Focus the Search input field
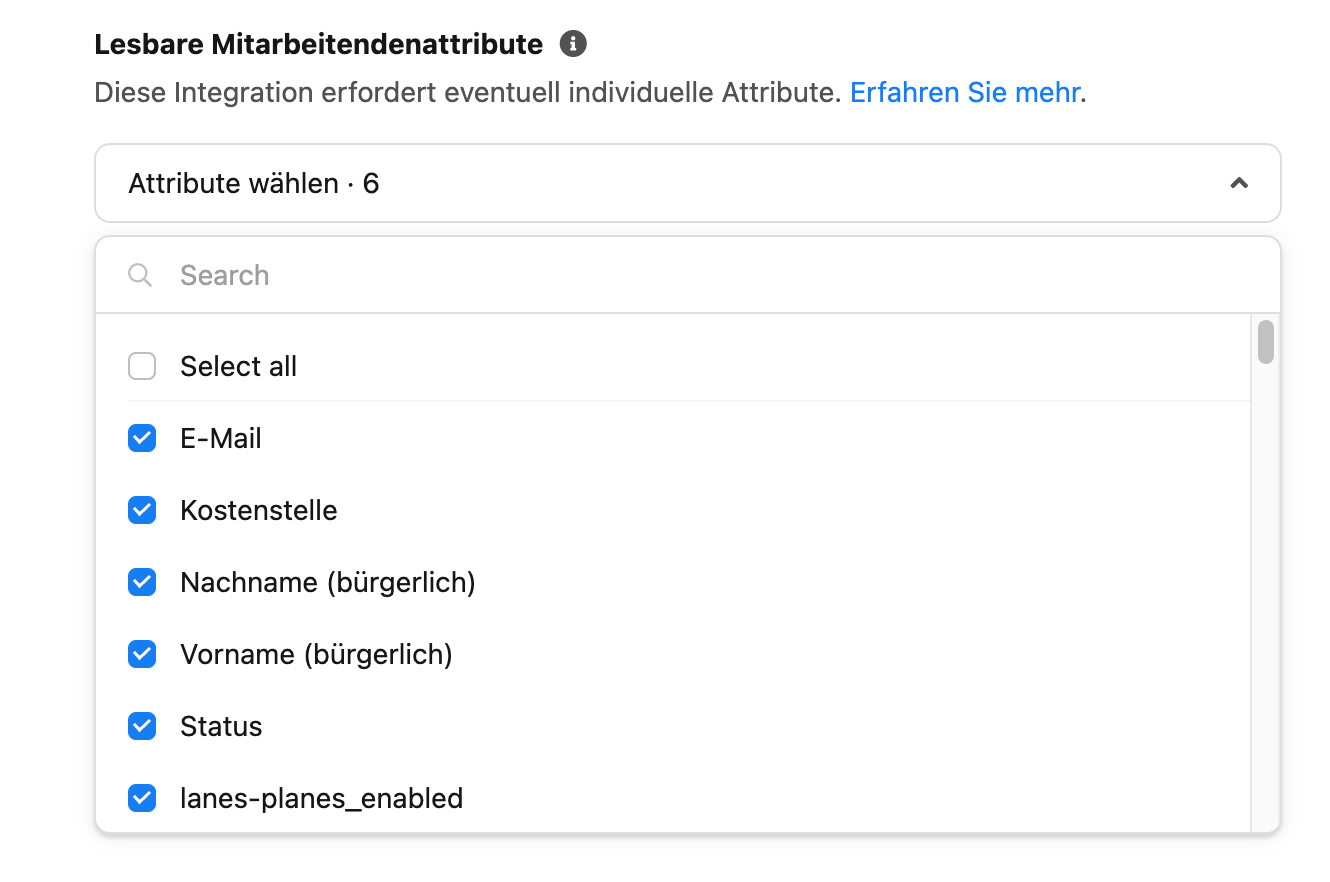The height and width of the screenshot is (882, 1330). [688, 275]
